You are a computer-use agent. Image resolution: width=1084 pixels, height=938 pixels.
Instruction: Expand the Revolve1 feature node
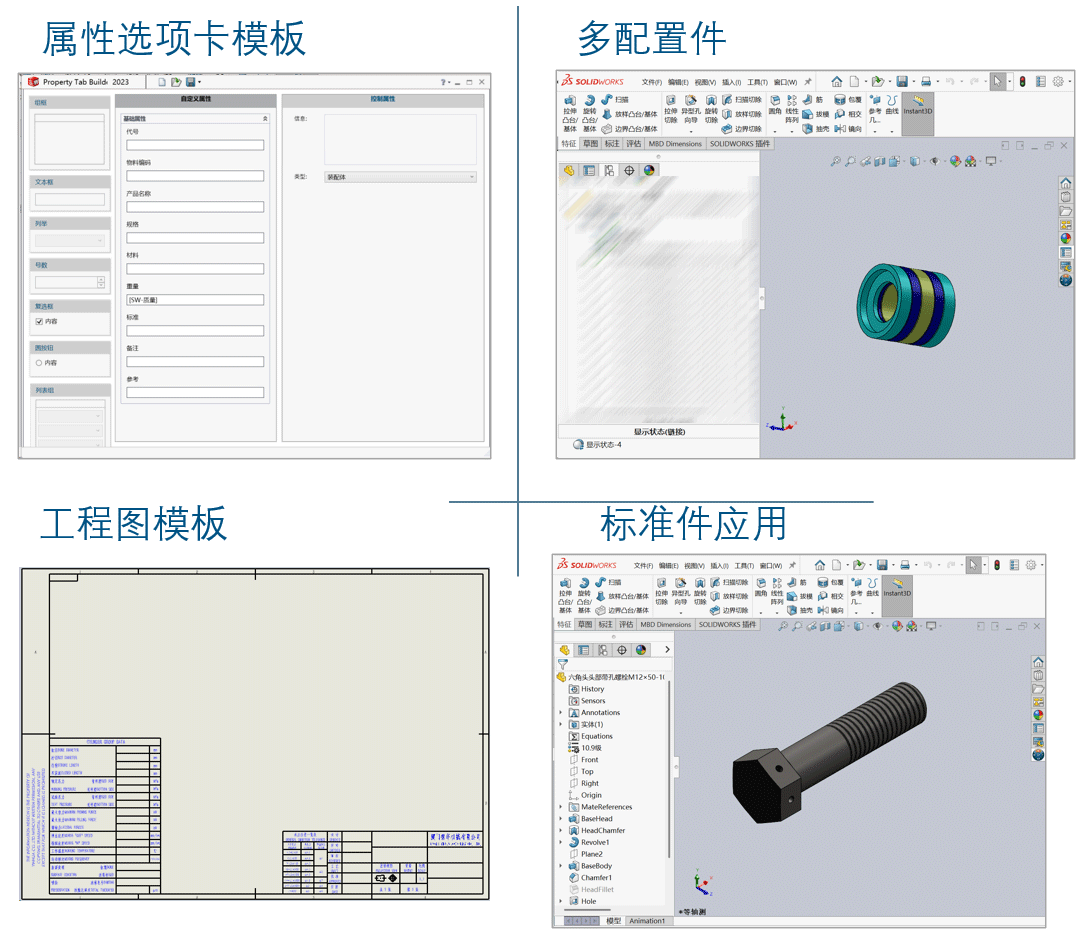561,842
